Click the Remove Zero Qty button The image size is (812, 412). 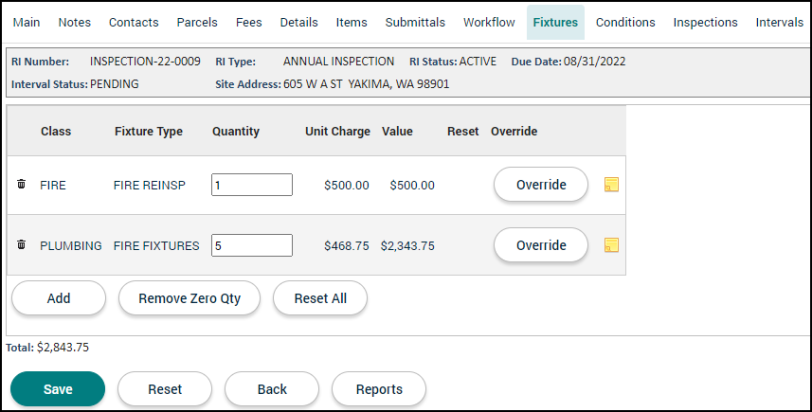coord(190,298)
